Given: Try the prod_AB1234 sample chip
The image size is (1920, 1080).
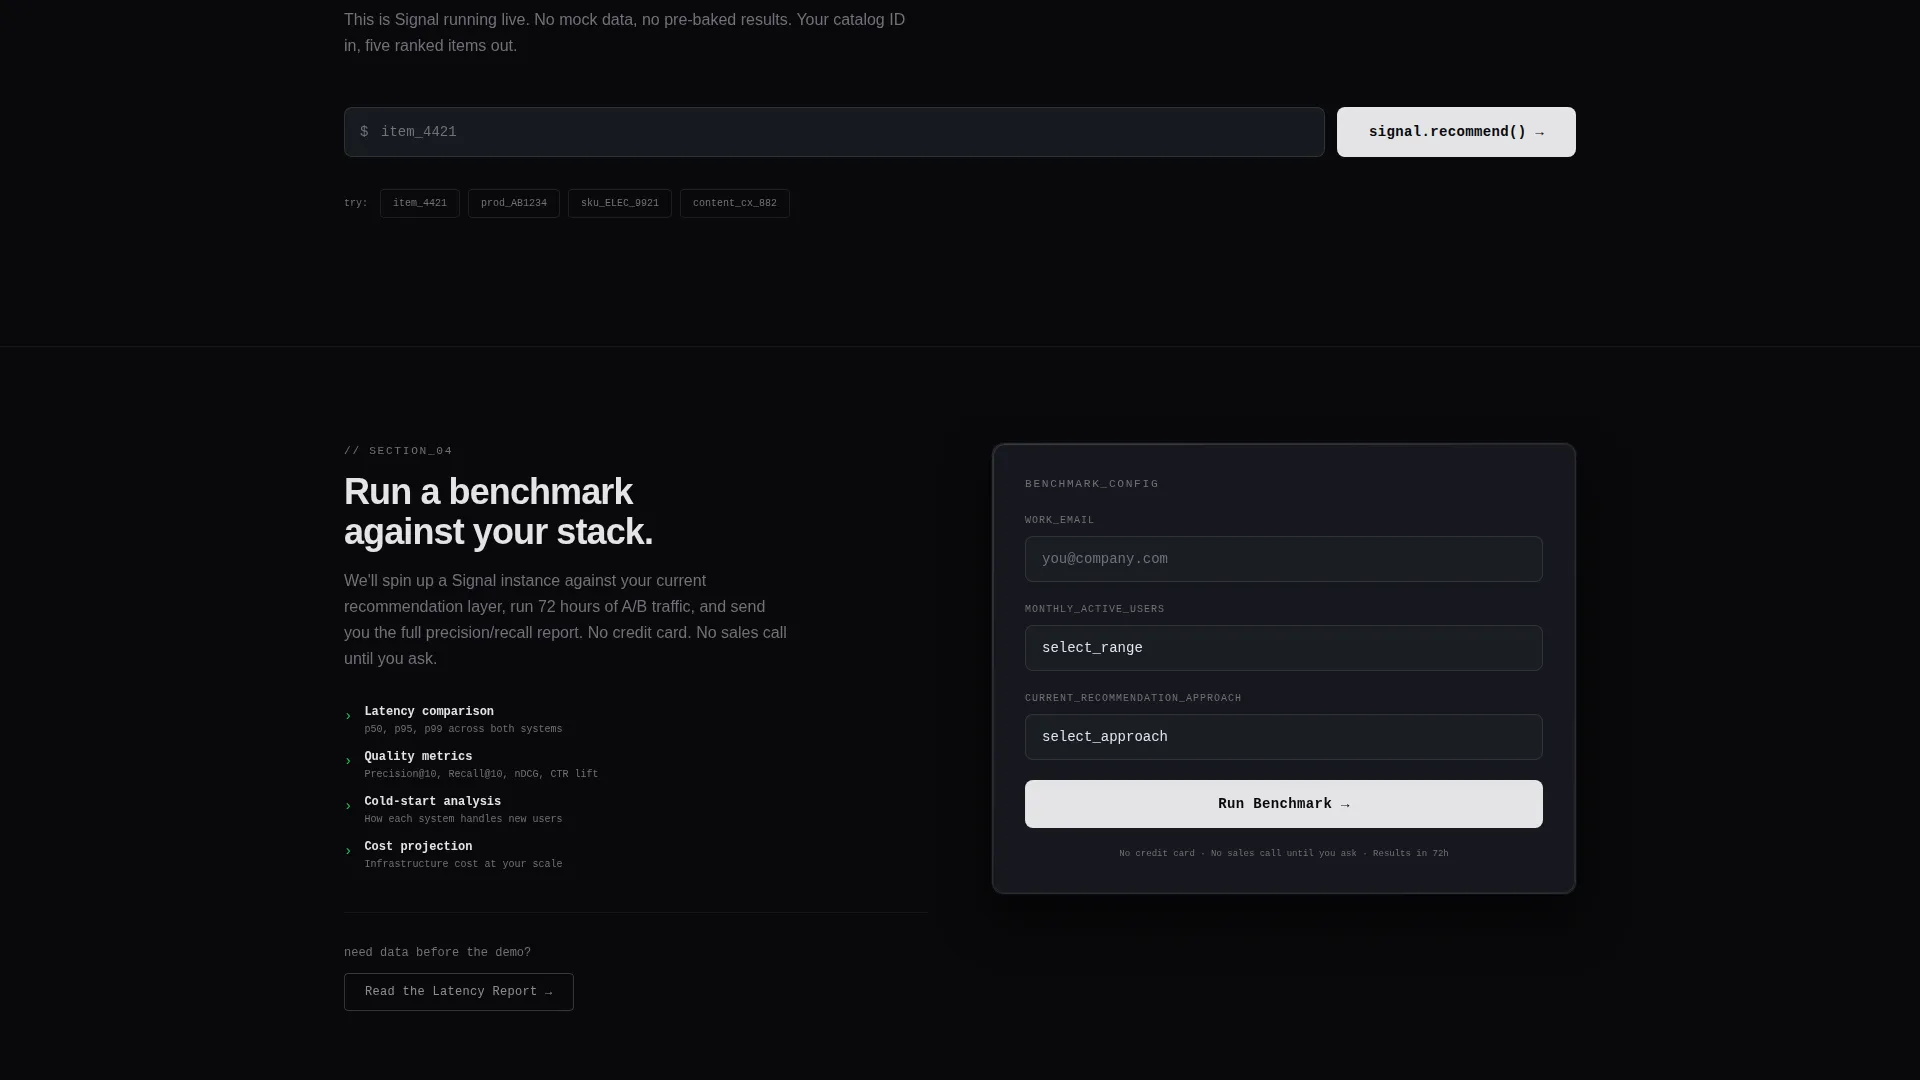Looking at the screenshot, I should 514,203.
